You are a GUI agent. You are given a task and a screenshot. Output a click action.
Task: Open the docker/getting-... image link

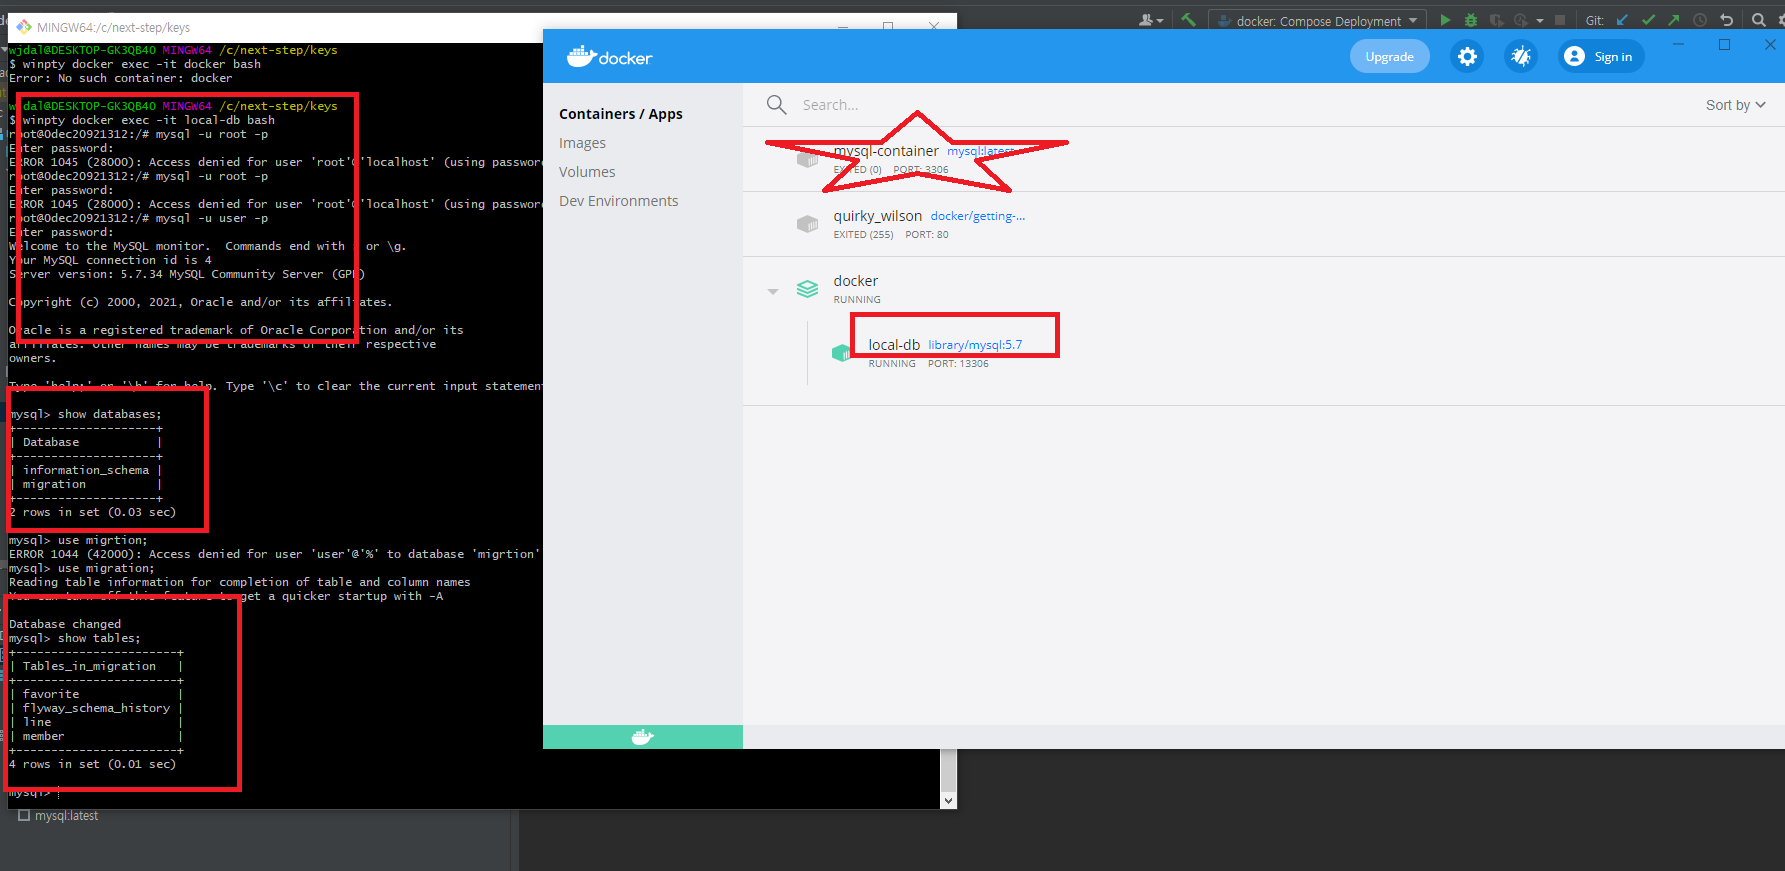coord(978,216)
